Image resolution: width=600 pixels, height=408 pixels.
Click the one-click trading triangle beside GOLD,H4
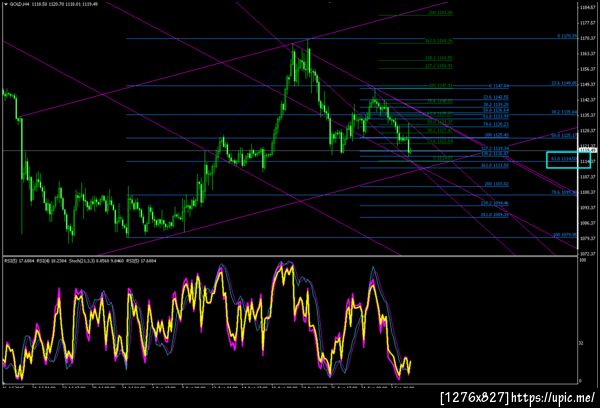[x=5, y=4]
